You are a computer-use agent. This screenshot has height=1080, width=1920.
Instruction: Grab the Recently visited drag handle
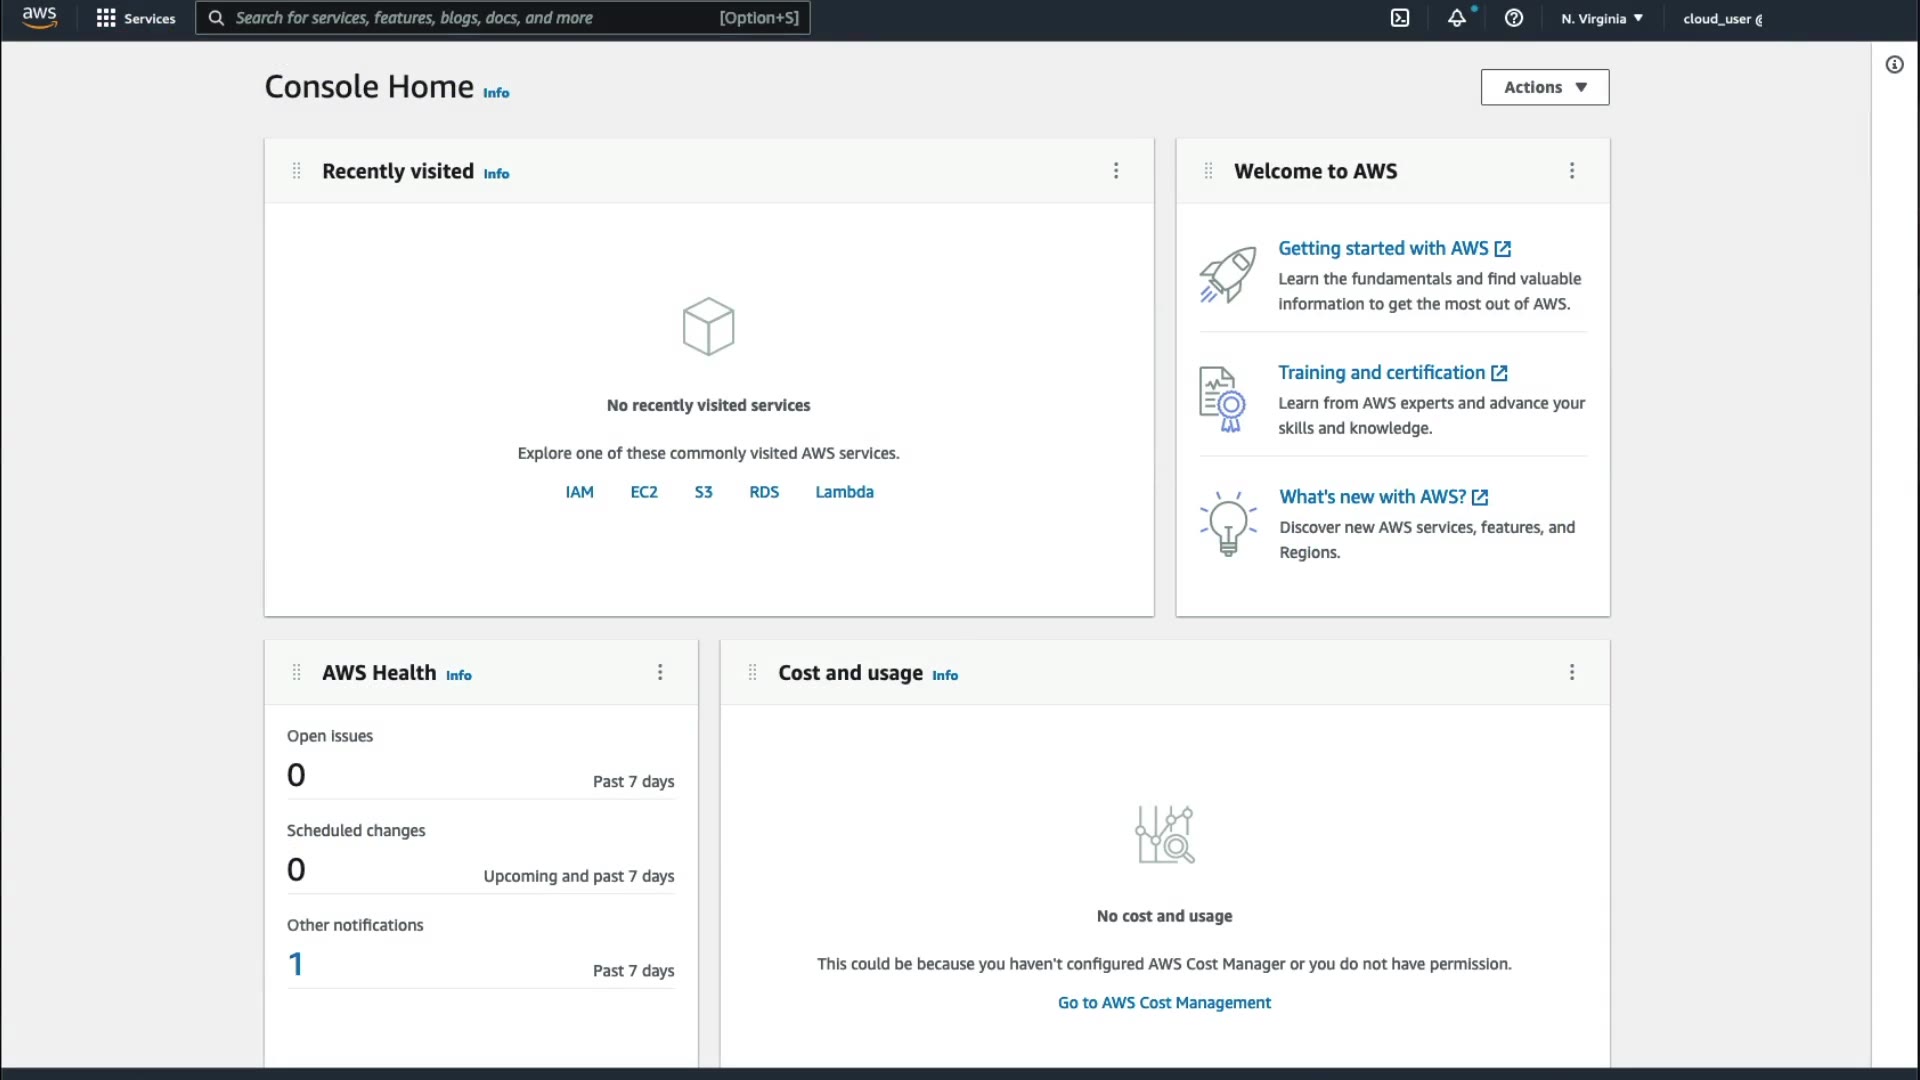point(296,171)
